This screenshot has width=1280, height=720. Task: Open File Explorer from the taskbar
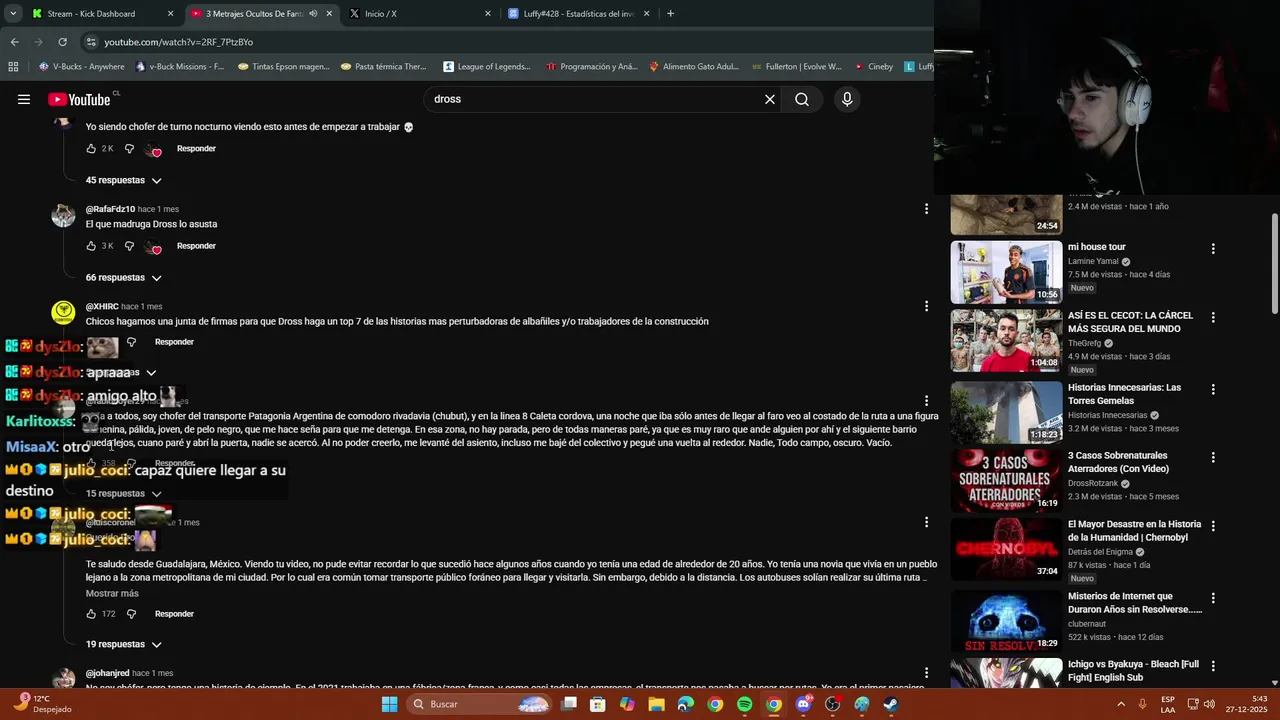click(x=656, y=704)
